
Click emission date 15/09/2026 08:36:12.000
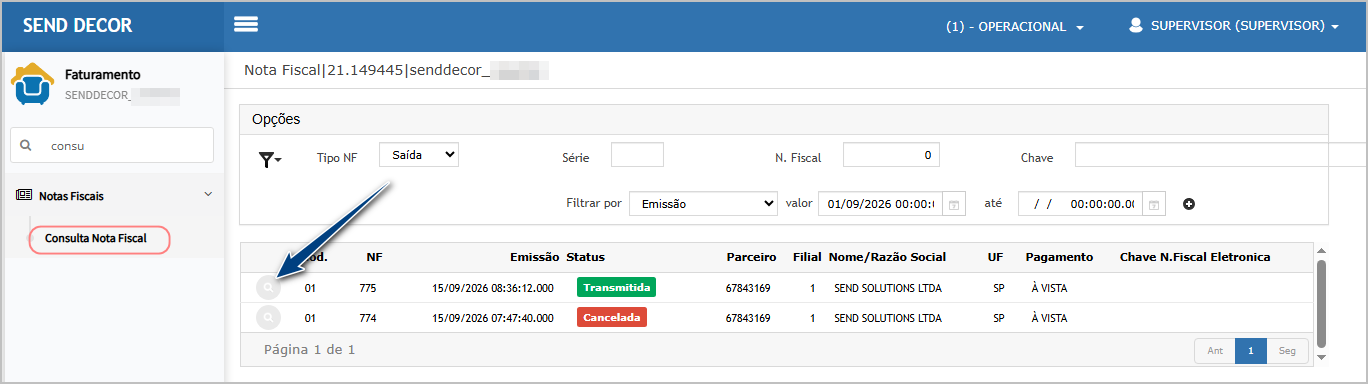tap(493, 289)
